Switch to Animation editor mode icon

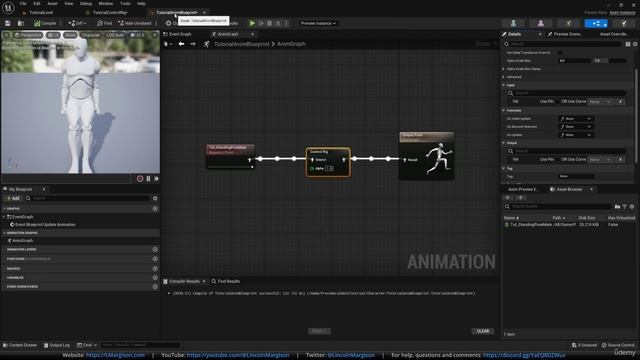[x=568, y=23]
